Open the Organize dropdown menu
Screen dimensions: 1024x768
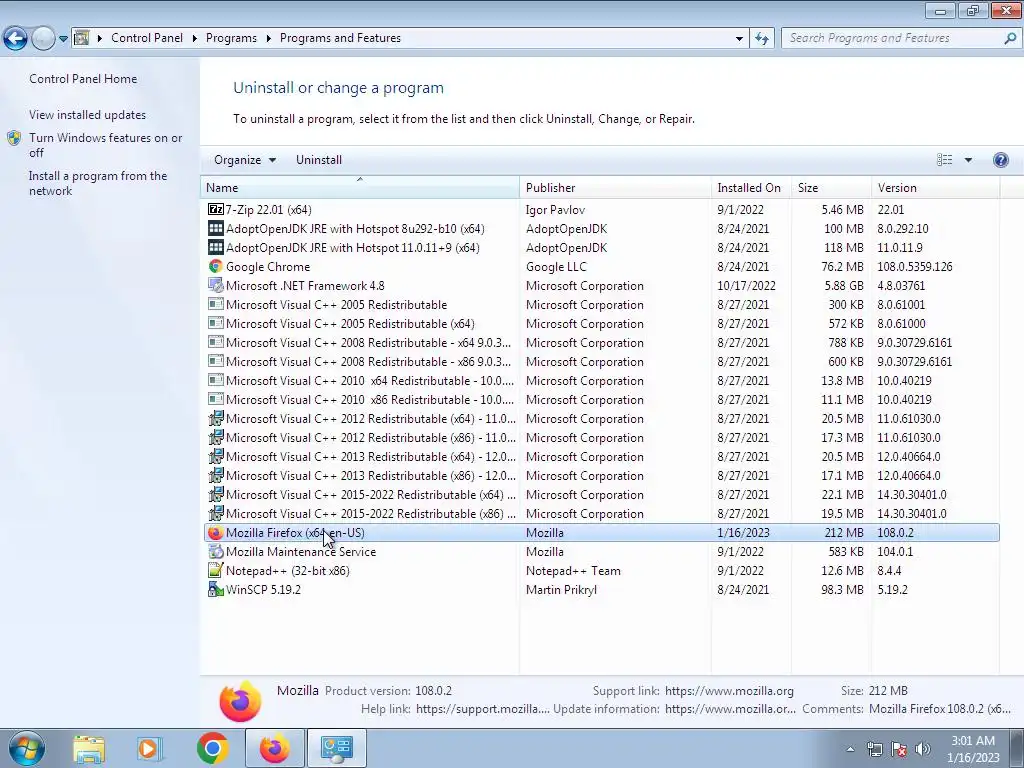245,160
